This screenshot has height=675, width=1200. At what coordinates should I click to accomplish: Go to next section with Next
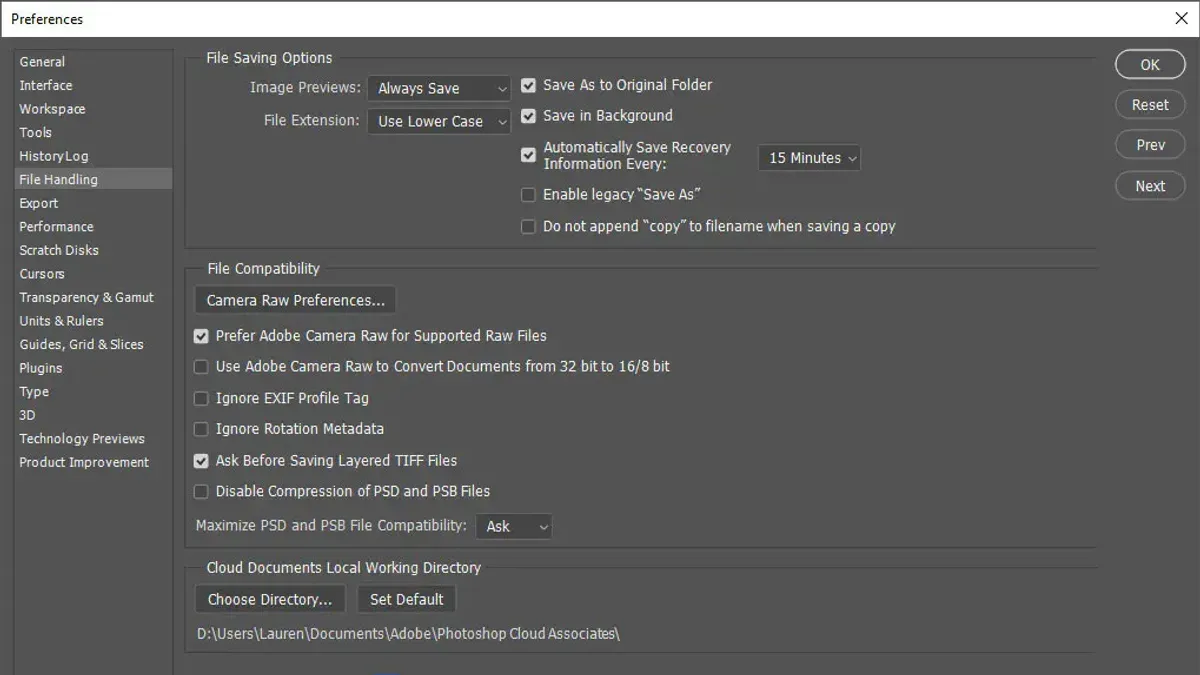(x=1150, y=186)
